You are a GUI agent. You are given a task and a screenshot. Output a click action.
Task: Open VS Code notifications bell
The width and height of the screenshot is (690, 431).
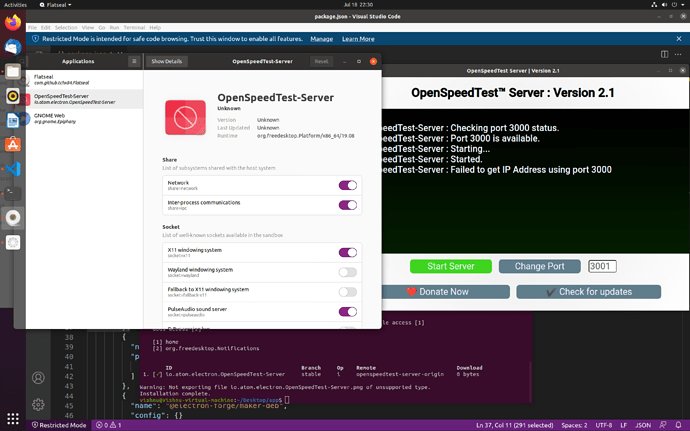click(x=679, y=425)
